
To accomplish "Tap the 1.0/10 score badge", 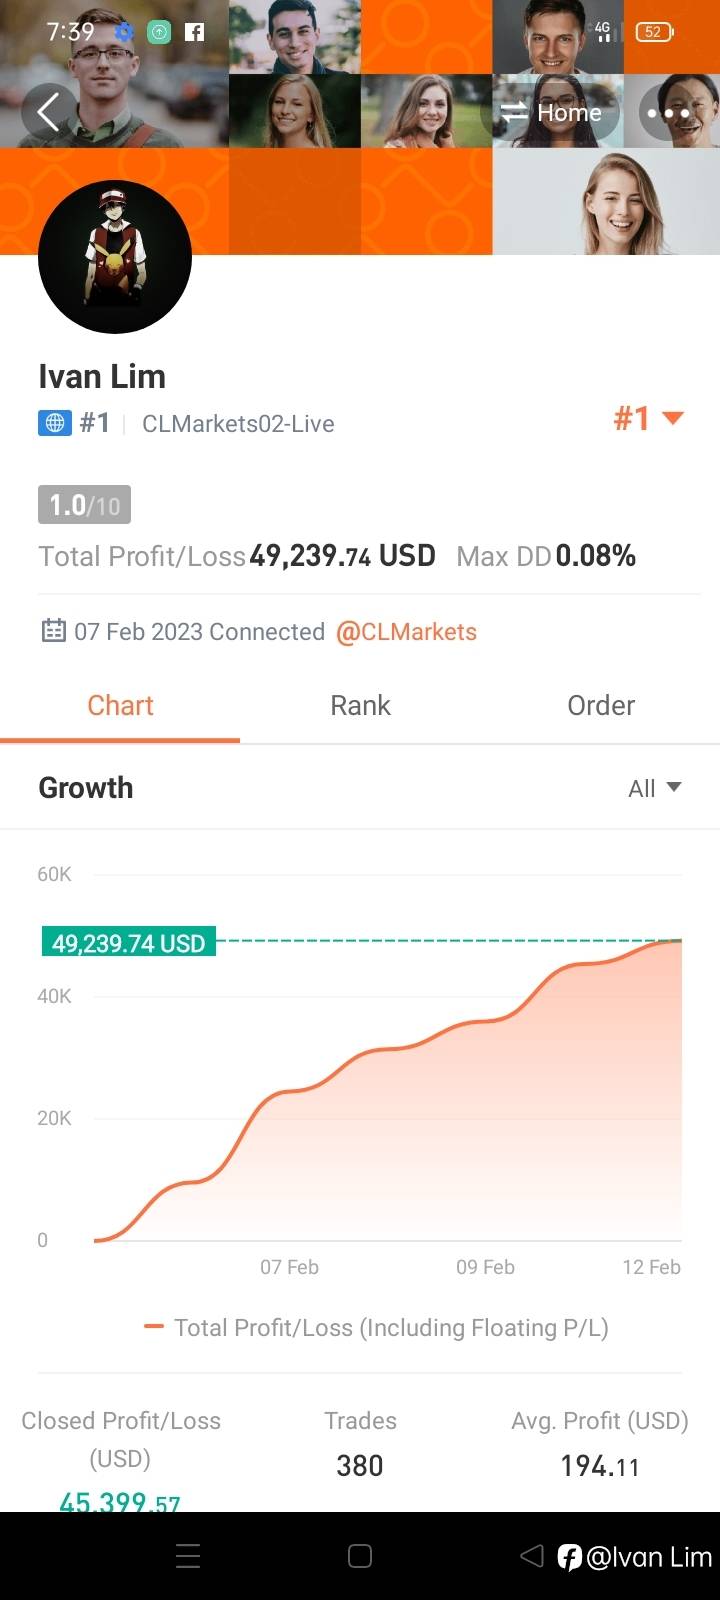I will tap(85, 505).
